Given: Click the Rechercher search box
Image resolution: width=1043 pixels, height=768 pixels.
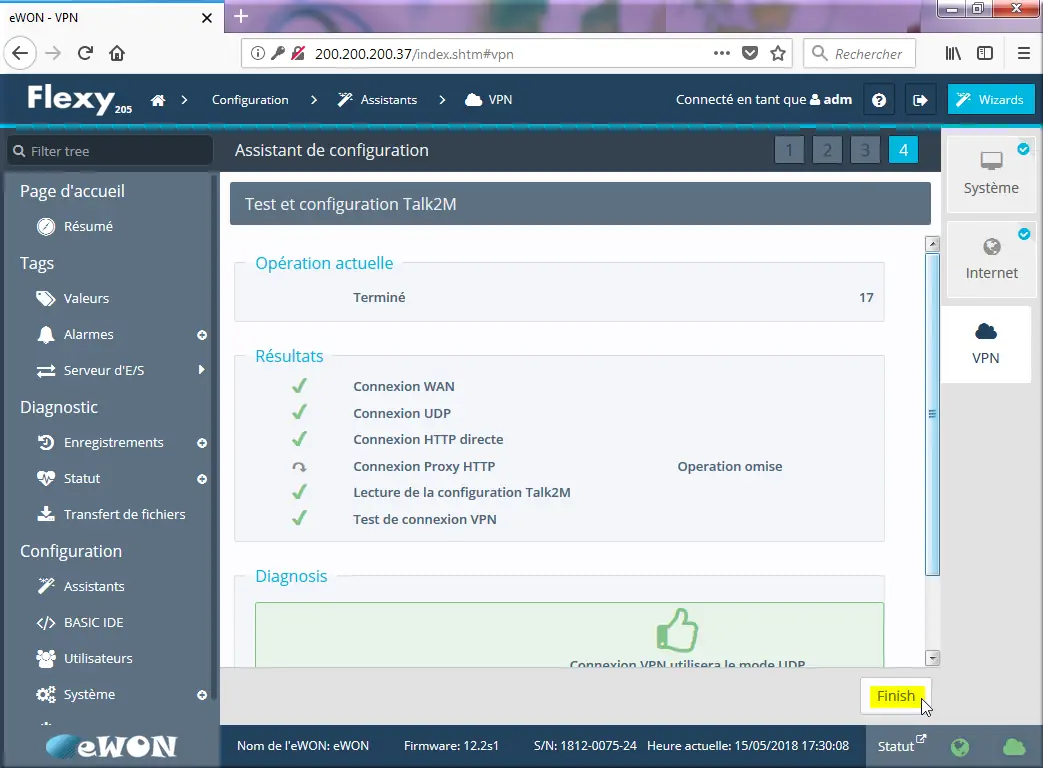Looking at the screenshot, I should coord(859,53).
